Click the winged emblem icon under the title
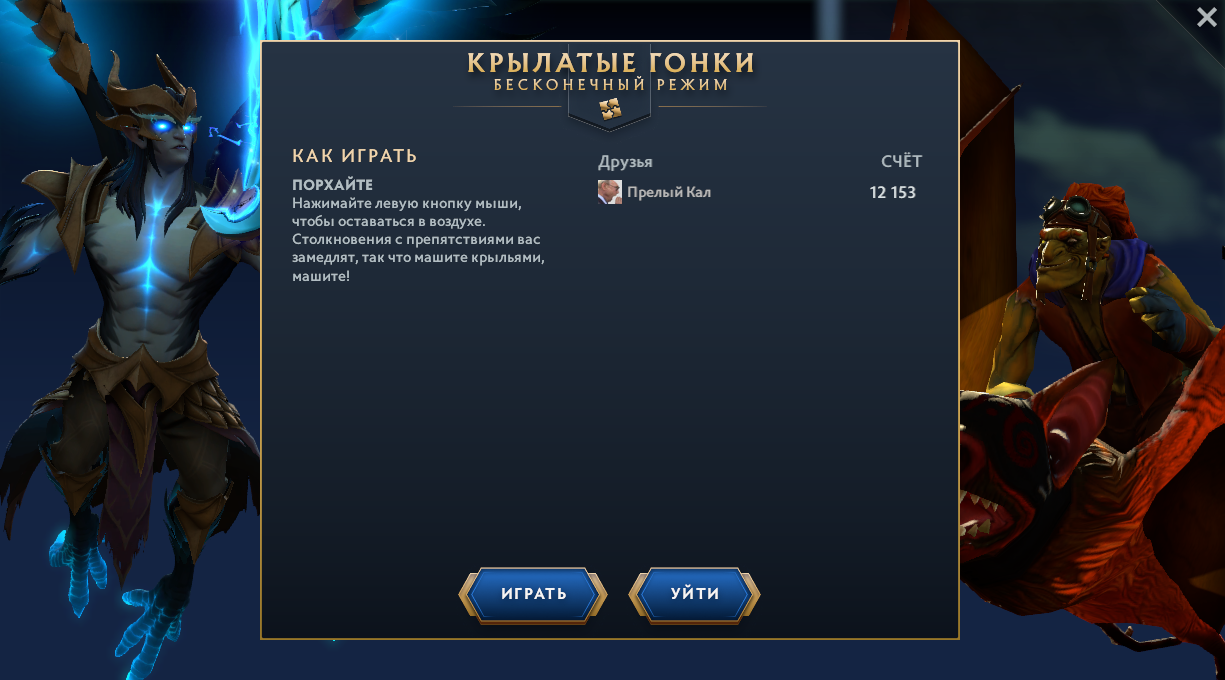This screenshot has width=1225, height=680. click(x=610, y=108)
